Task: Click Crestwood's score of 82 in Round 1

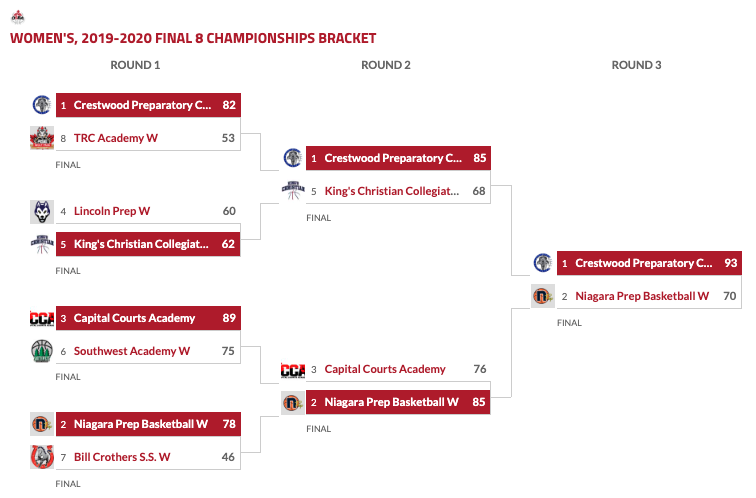Action: (x=229, y=105)
